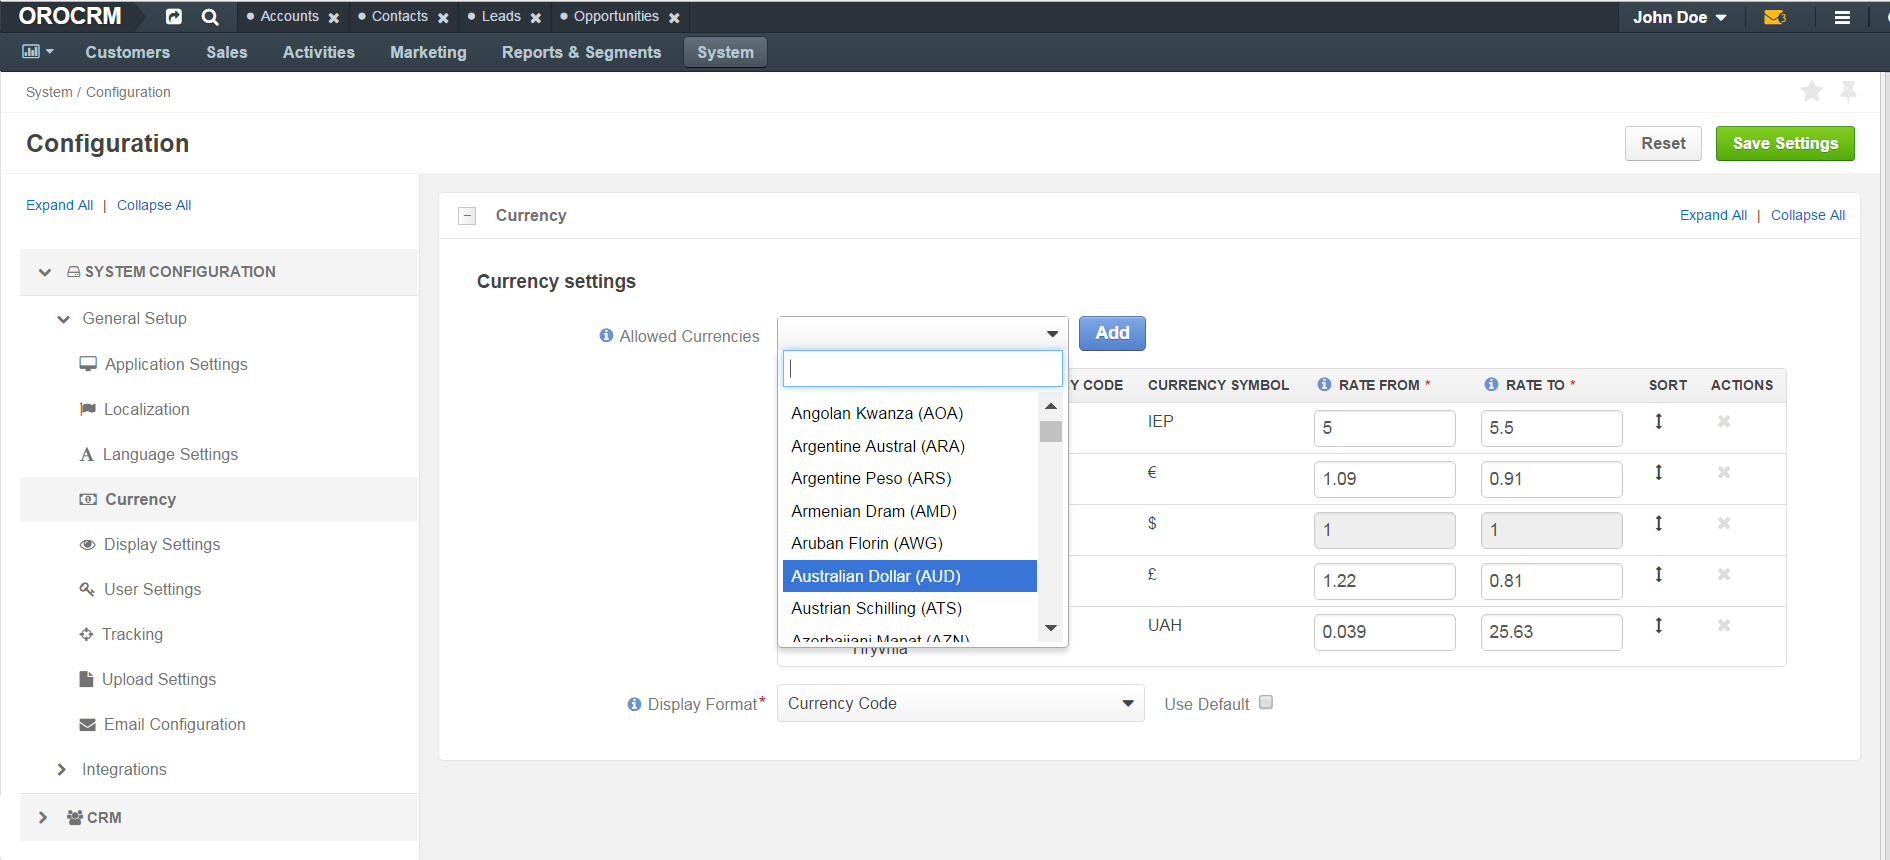Open the search magnifier icon
Viewport: 1890px width, 860px height.
(210, 17)
